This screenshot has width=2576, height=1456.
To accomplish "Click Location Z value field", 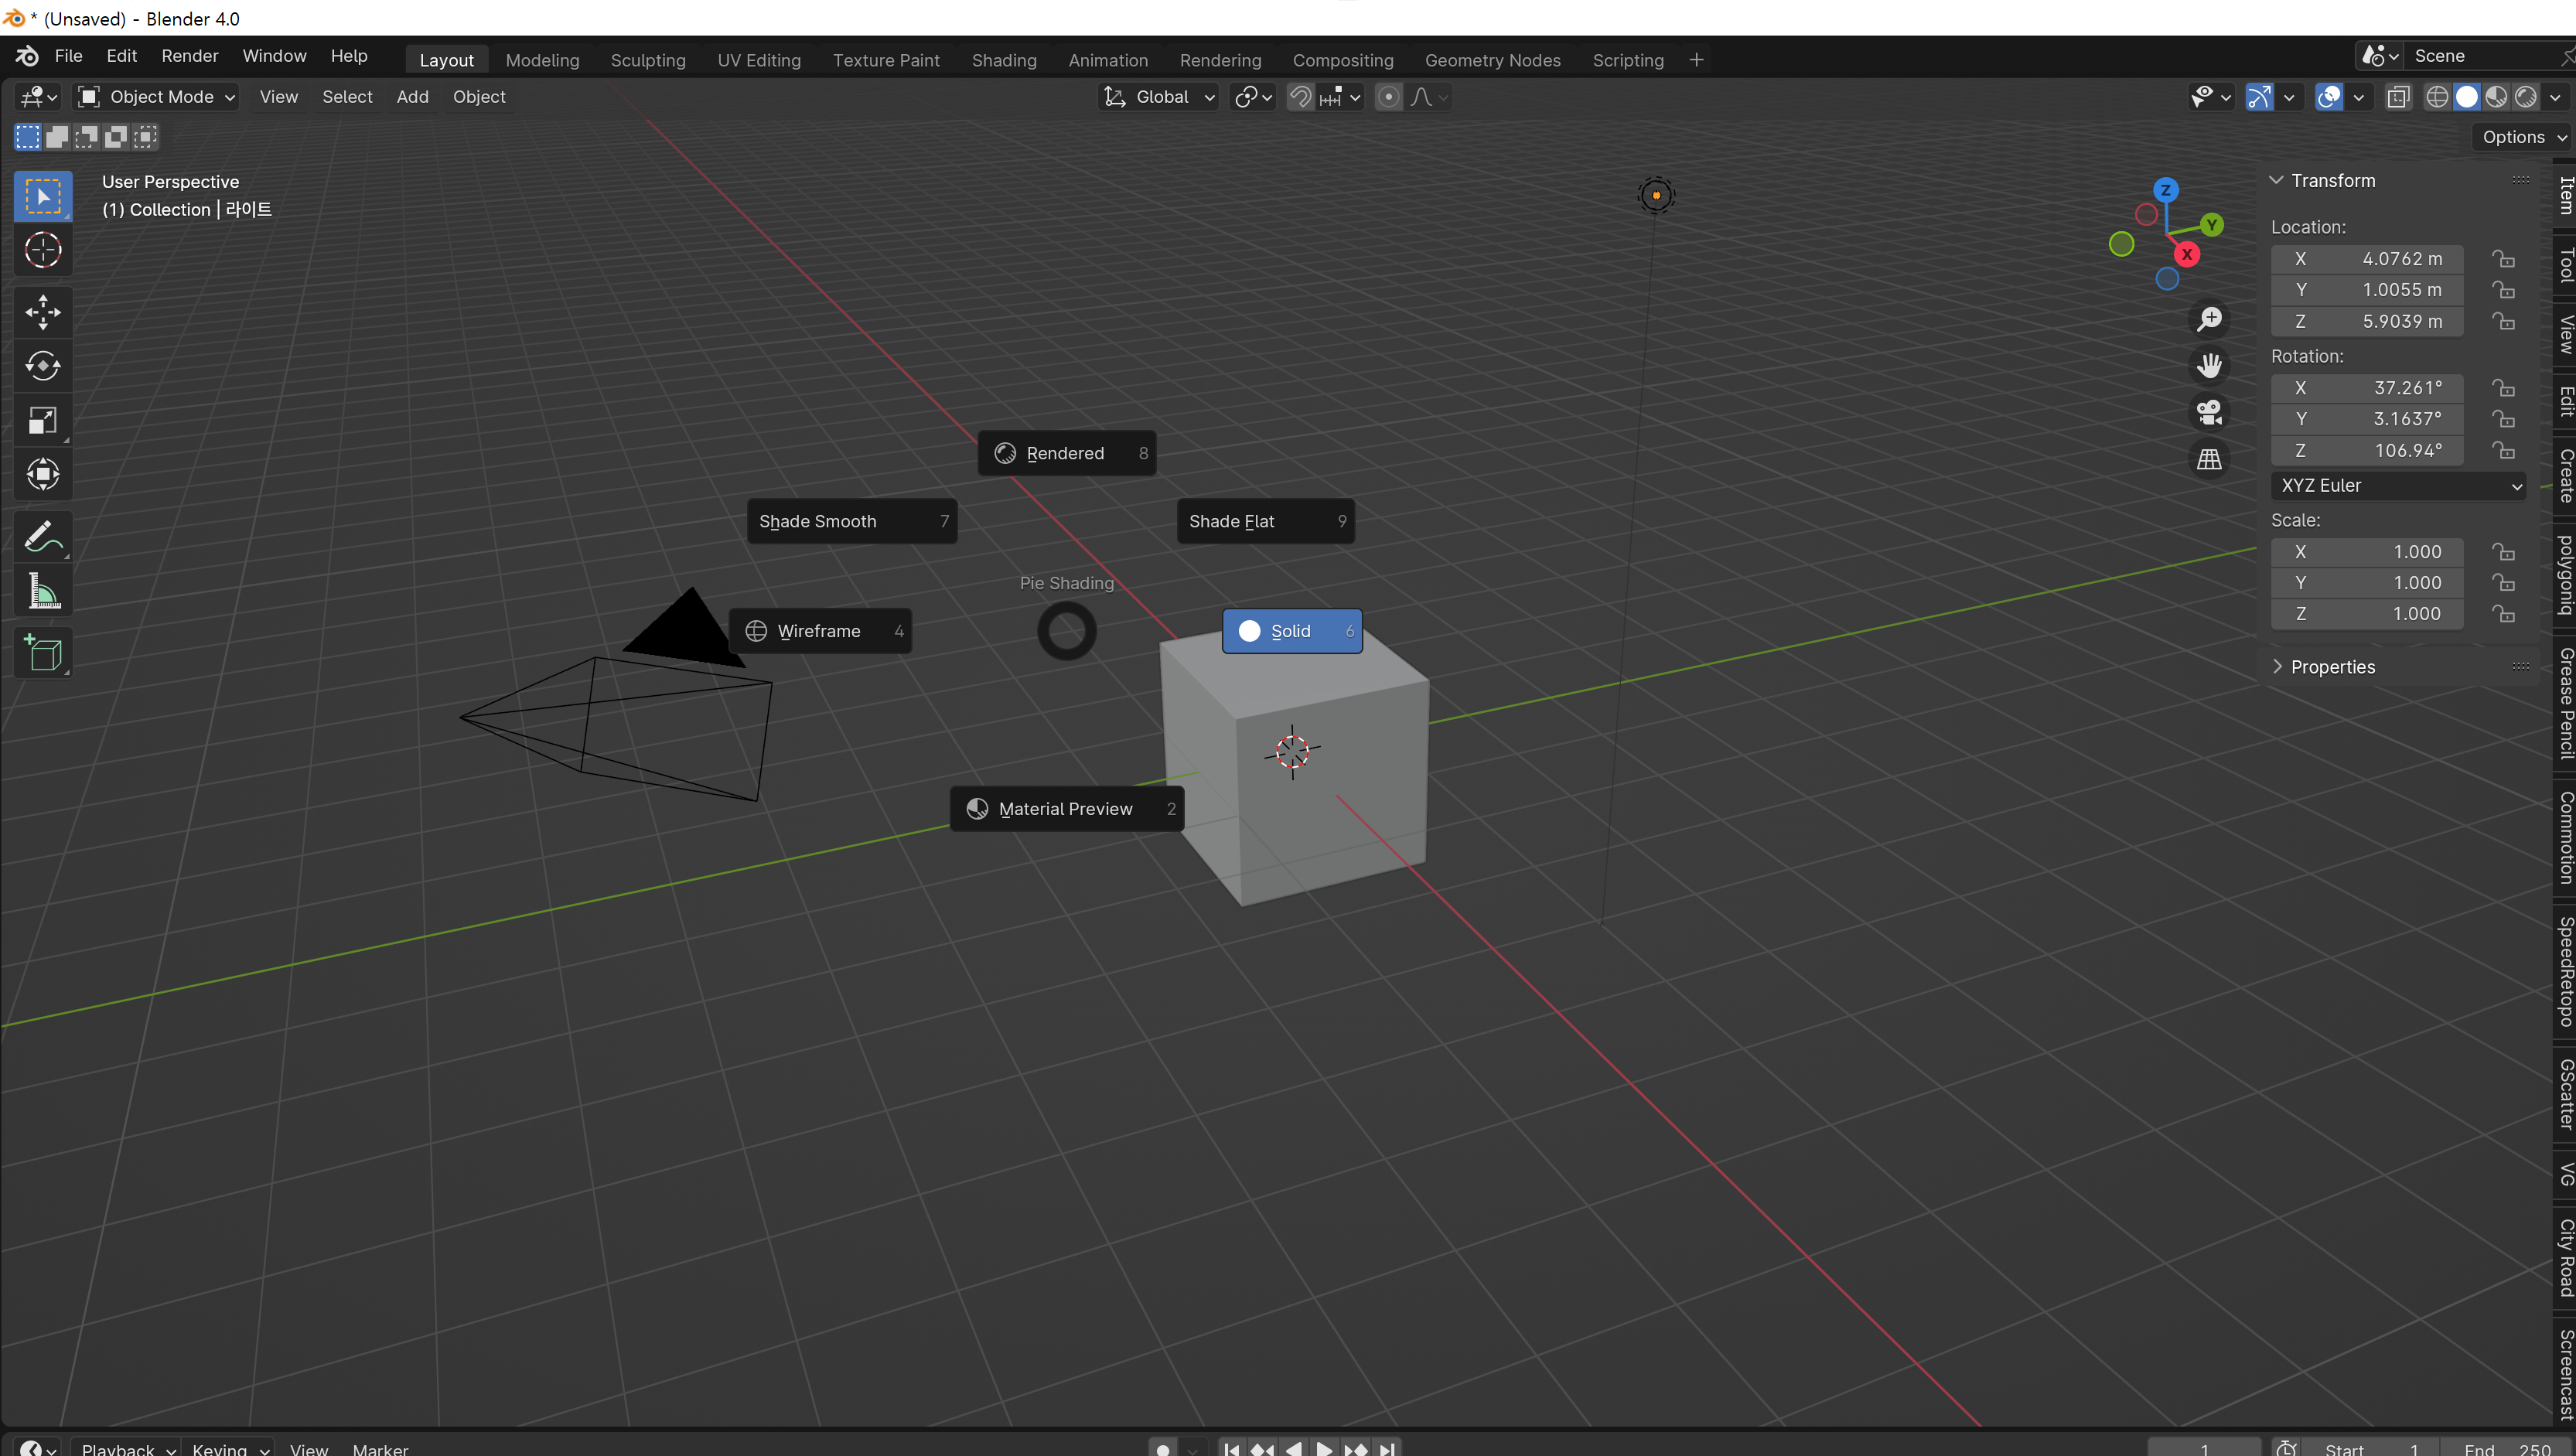I will coord(2367,322).
